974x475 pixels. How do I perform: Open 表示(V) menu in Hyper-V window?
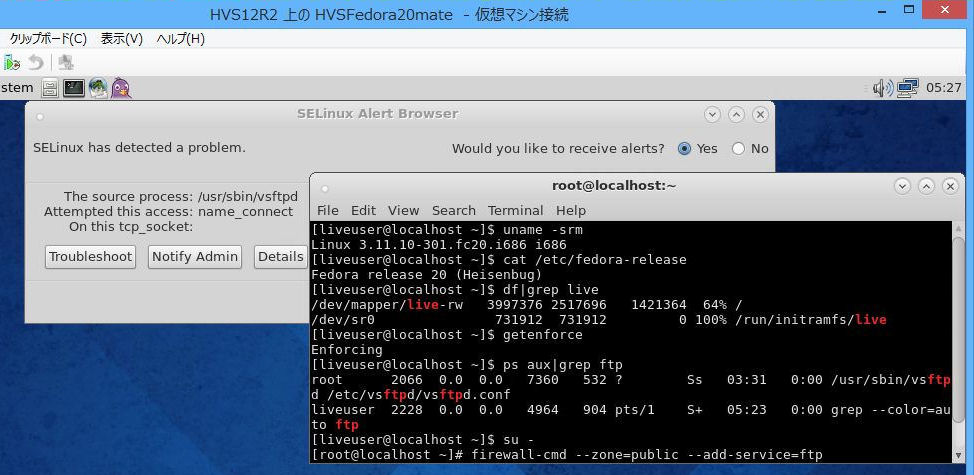click(122, 39)
